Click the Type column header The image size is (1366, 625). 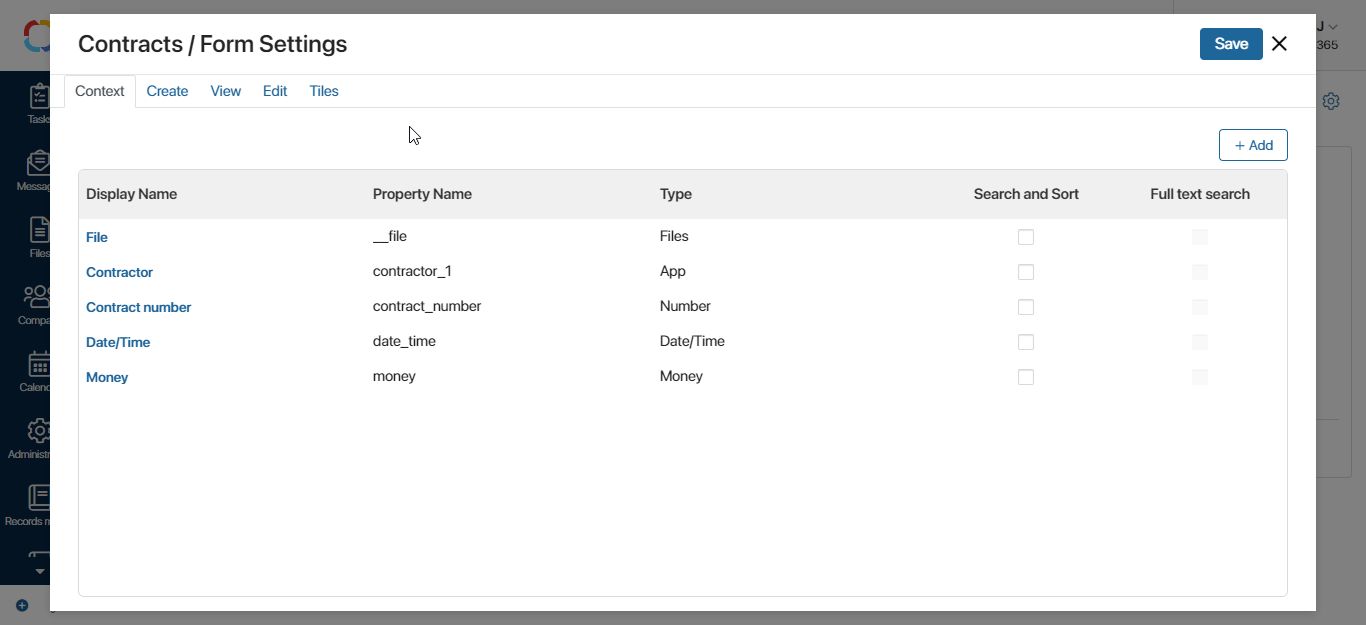pyautogui.click(x=676, y=194)
